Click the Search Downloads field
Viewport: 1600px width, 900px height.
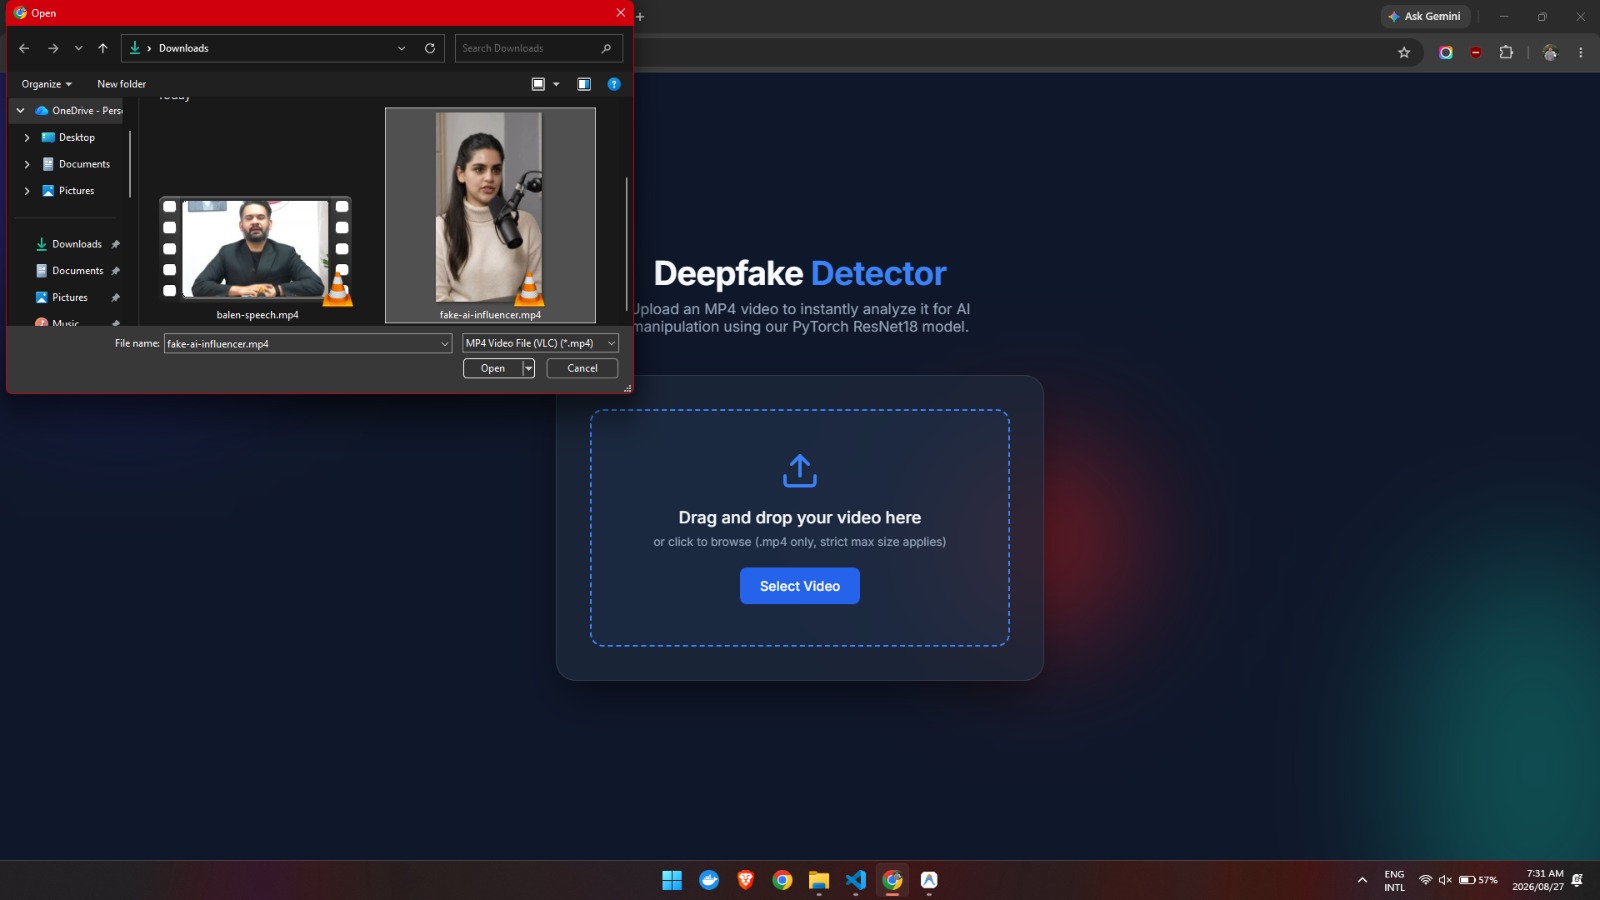(538, 48)
